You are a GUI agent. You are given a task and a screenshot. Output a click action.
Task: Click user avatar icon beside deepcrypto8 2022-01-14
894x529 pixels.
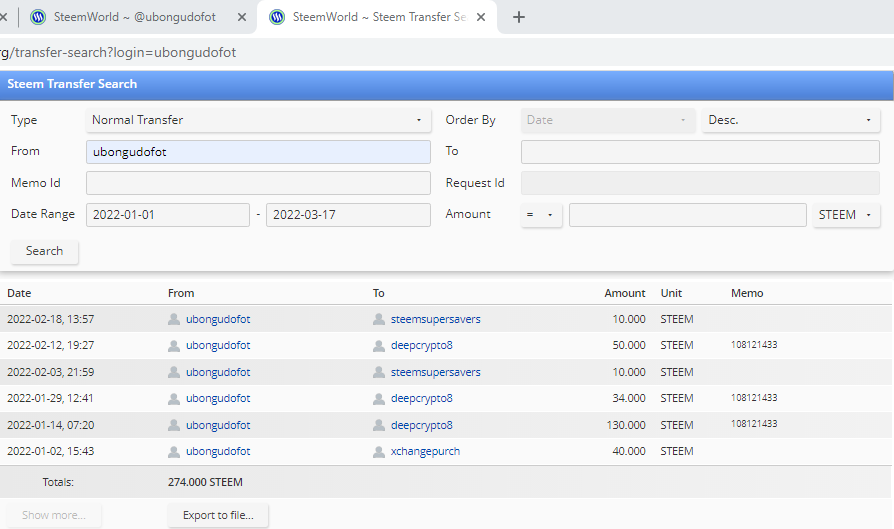[379, 425]
